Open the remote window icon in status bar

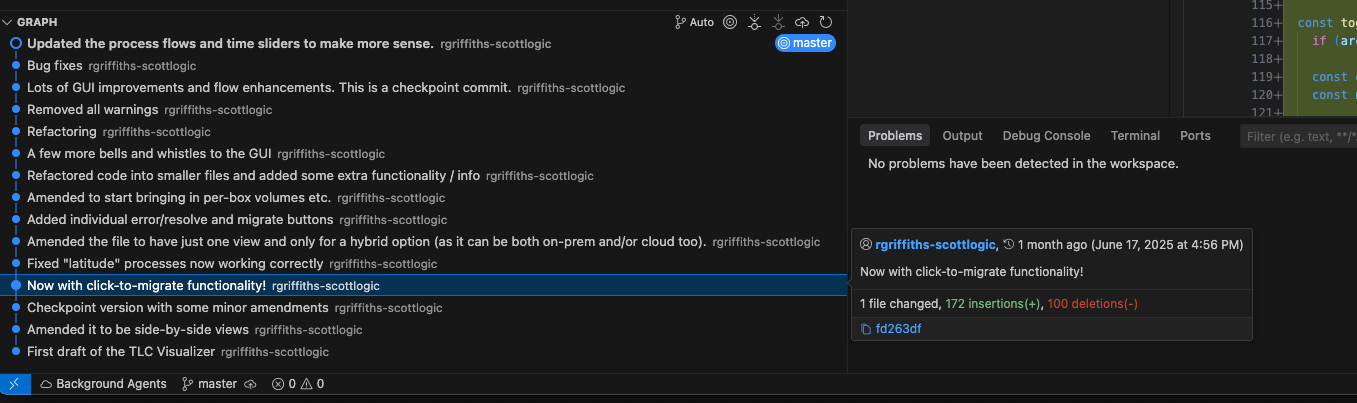coord(14,384)
